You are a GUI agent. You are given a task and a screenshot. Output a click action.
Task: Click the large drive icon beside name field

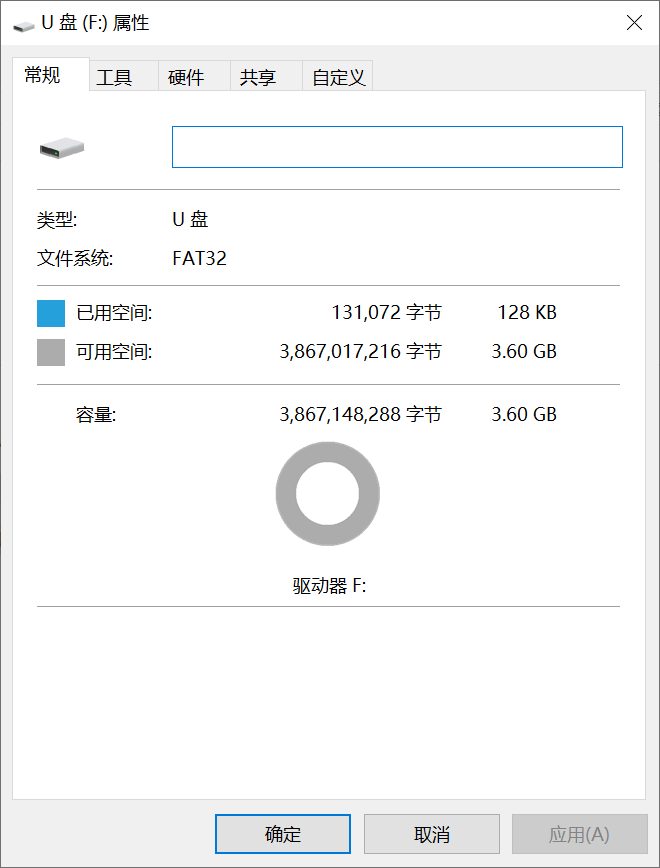(x=61, y=148)
